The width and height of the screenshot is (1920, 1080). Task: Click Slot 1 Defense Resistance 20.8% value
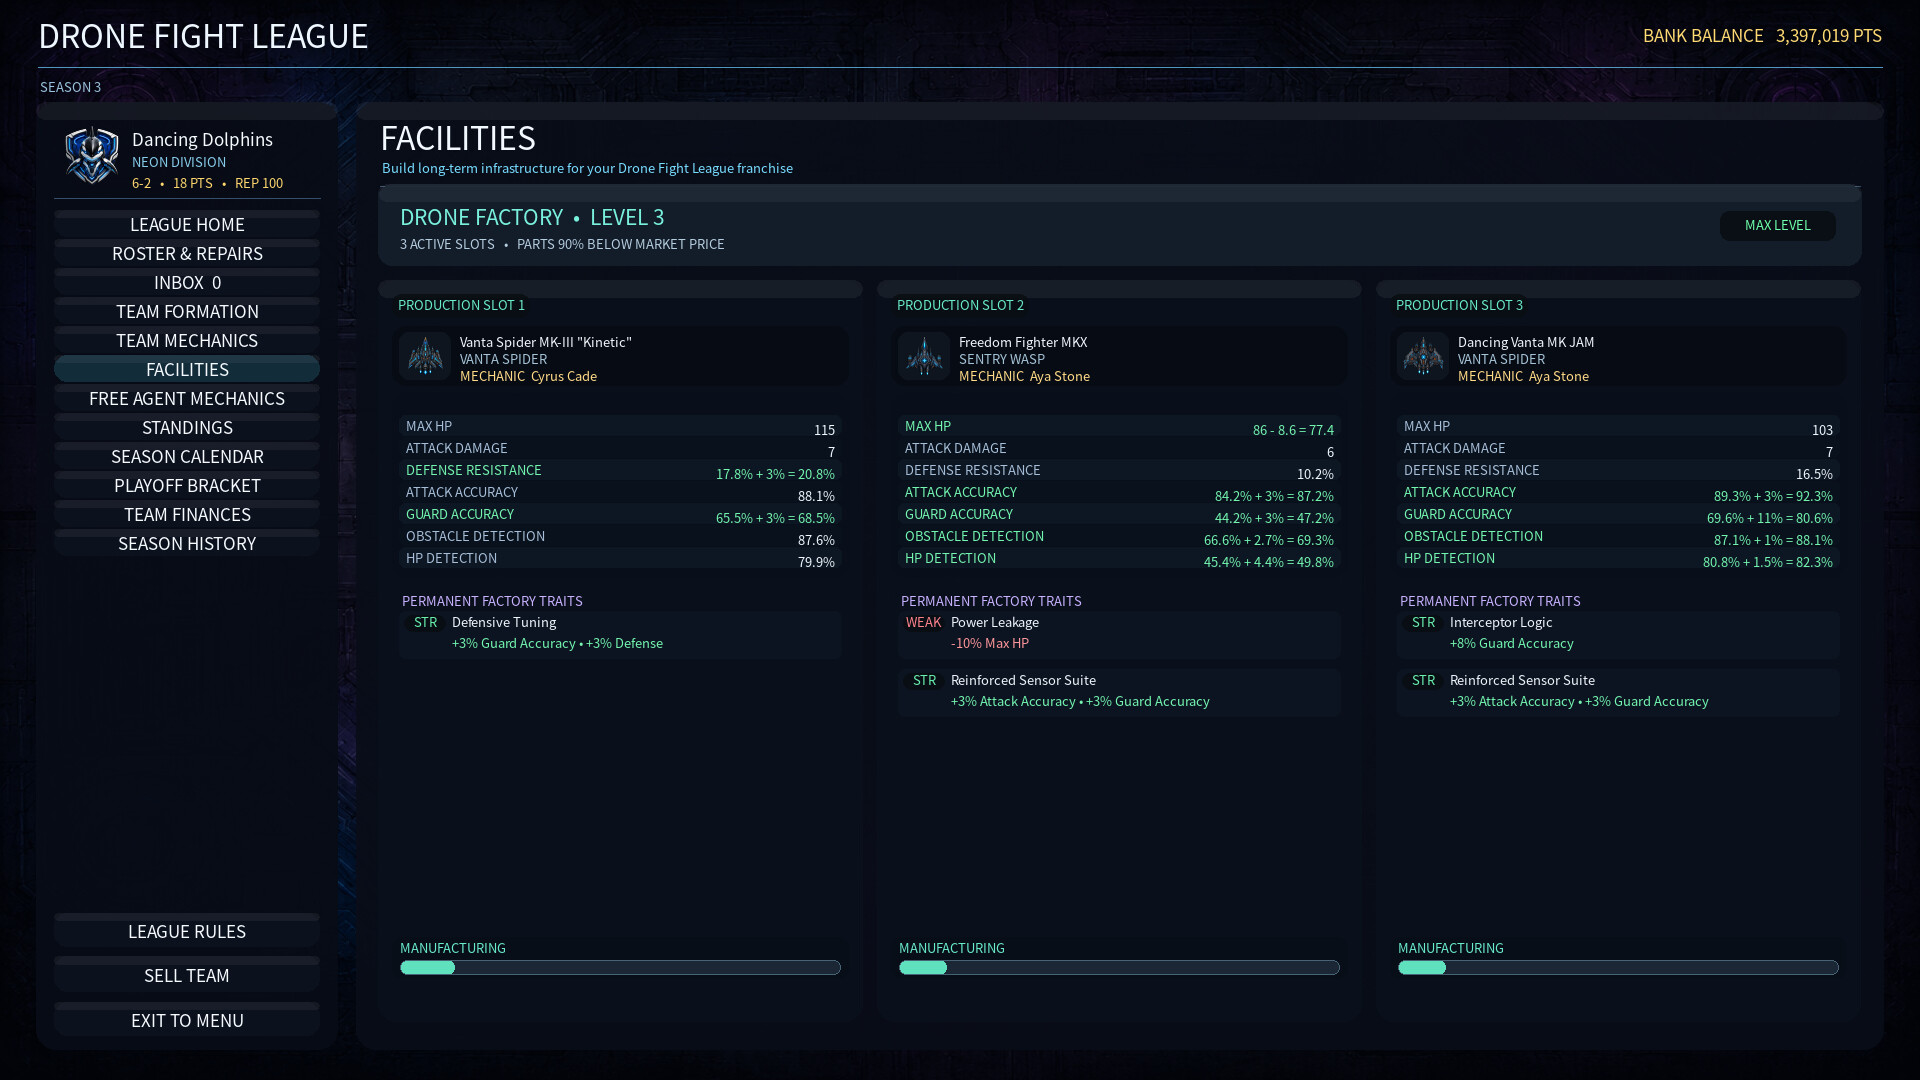[775, 474]
